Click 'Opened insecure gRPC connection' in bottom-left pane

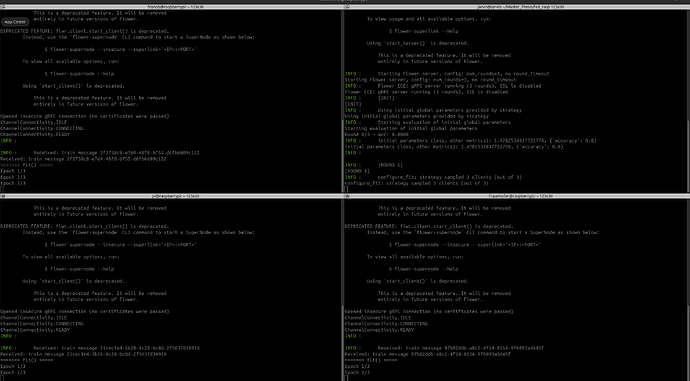point(84,311)
